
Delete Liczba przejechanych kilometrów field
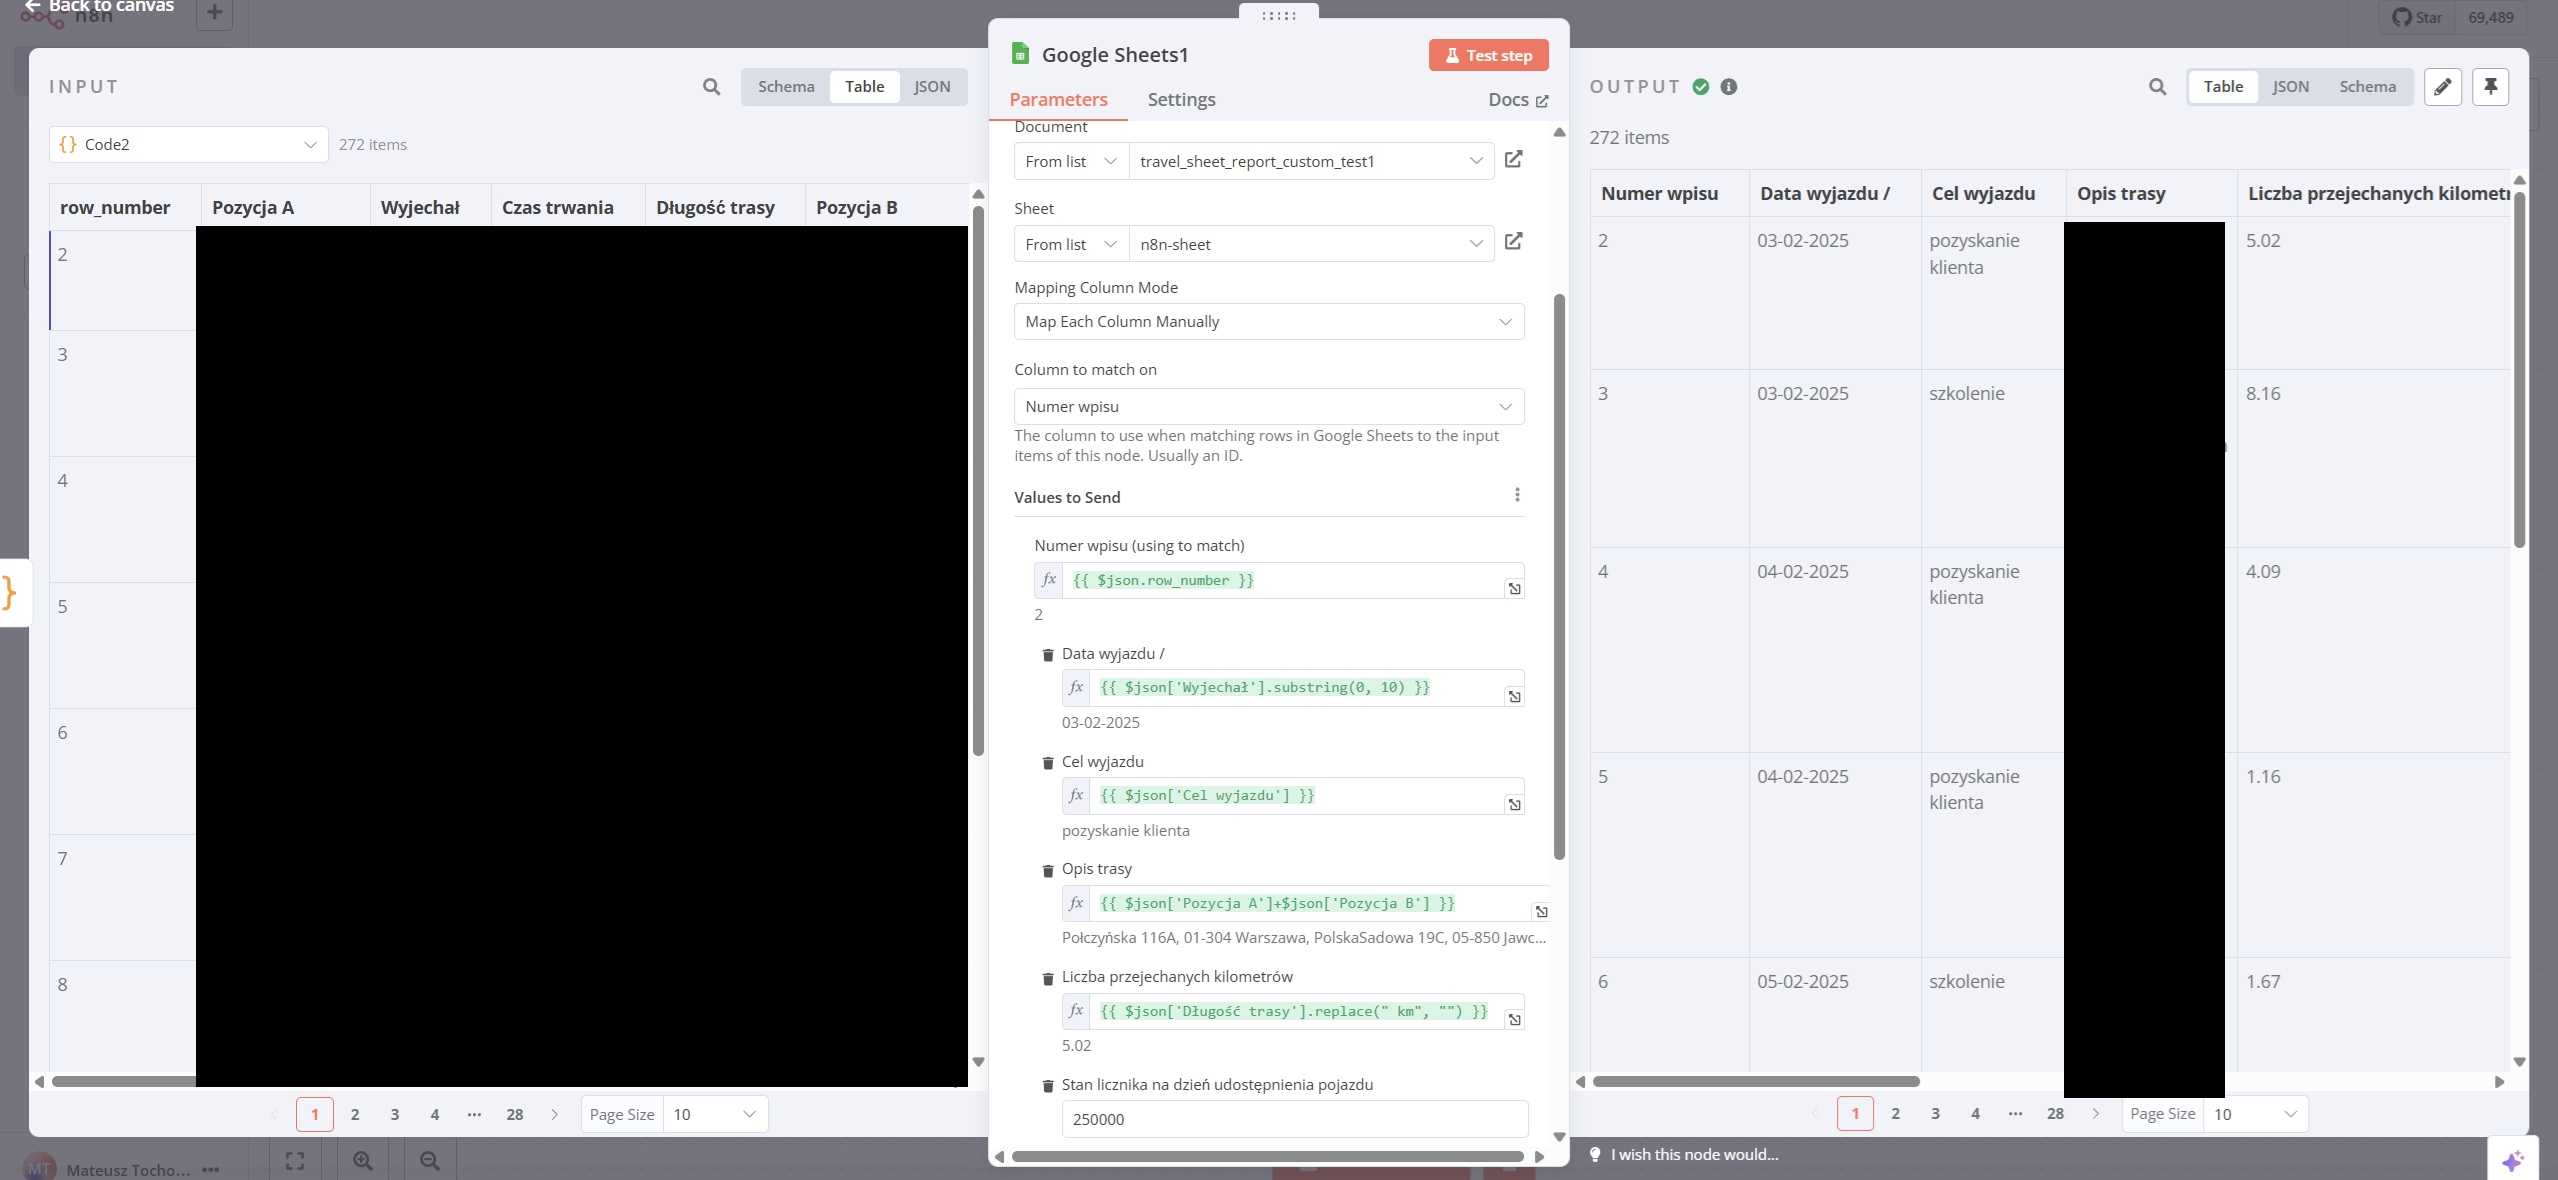[x=1047, y=979]
